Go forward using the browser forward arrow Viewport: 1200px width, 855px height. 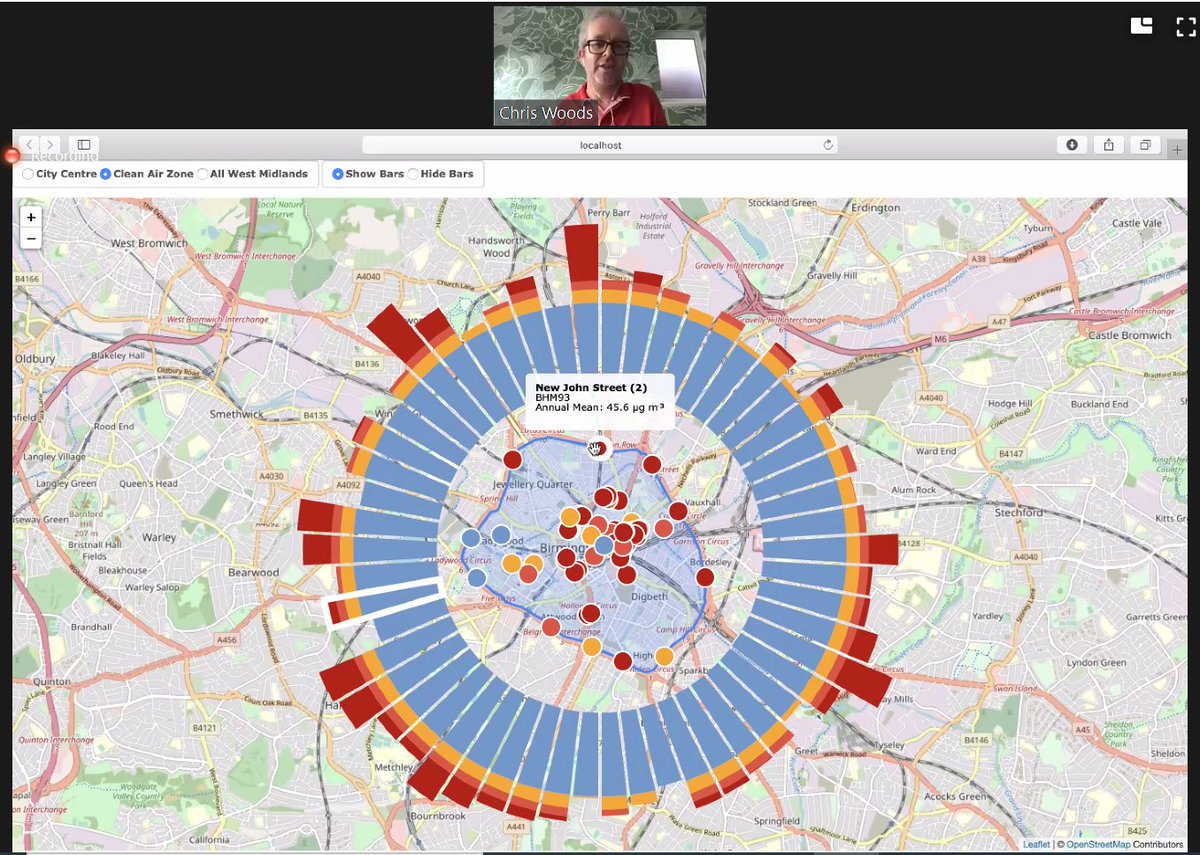pyautogui.click(x=48, y=144)
